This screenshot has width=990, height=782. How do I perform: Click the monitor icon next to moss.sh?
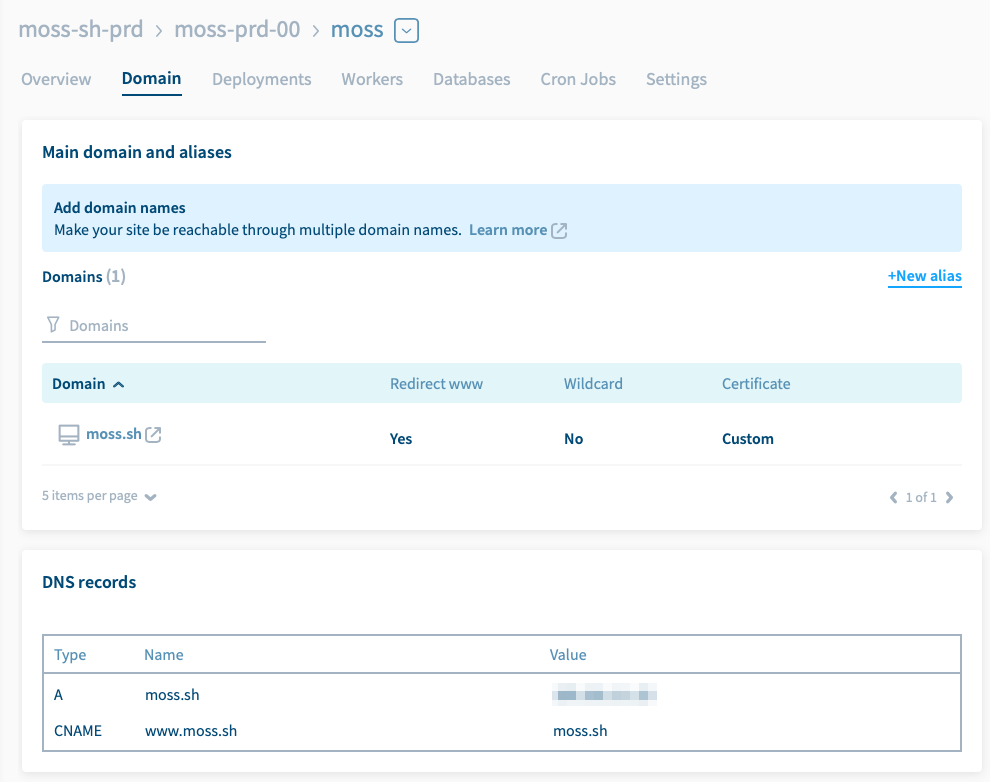(69, 435)
